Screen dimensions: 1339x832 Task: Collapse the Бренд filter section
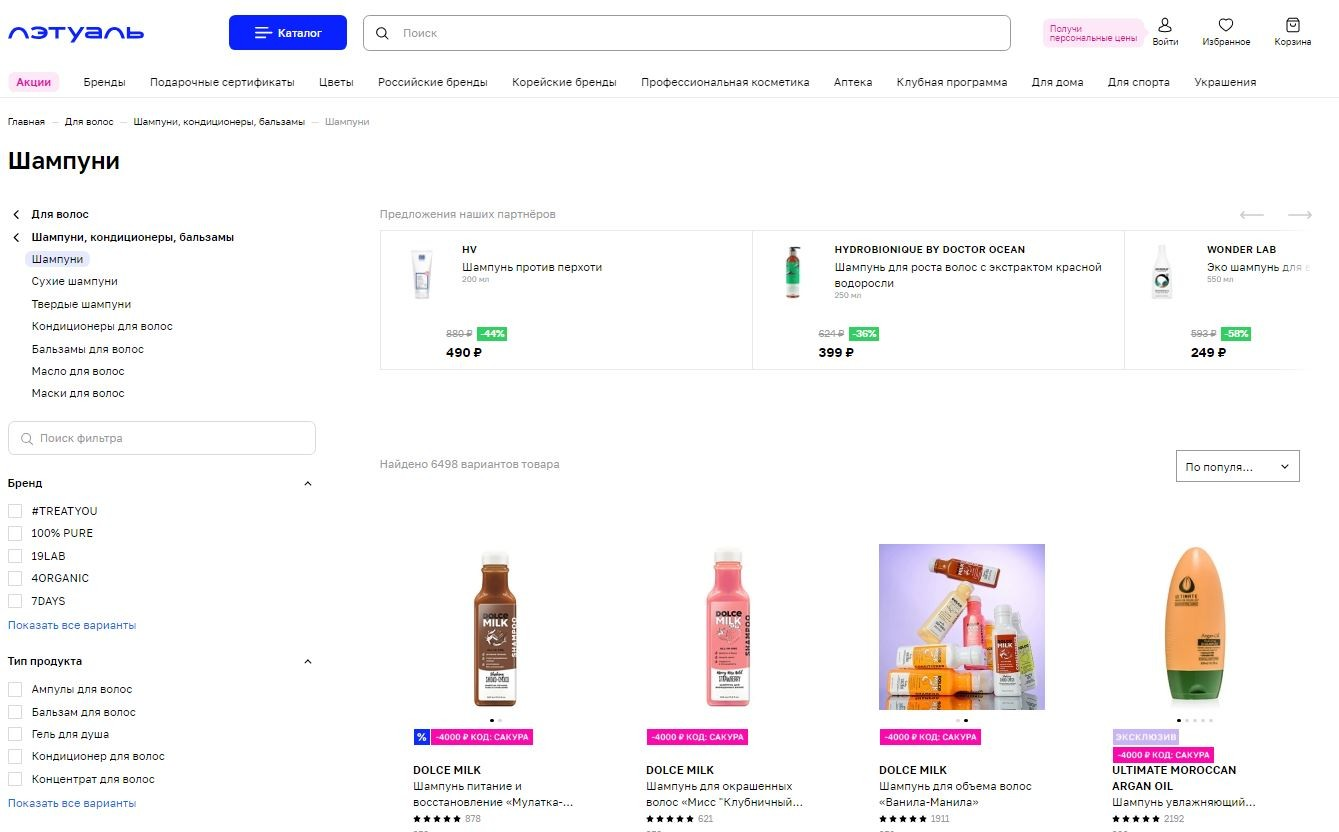308,483
